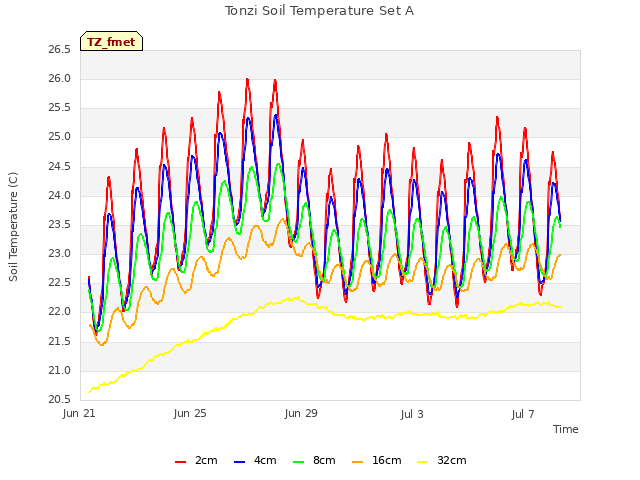Viewport: 640px width, 480px height.
Task: Click the red 2cm legend swatch
Action: (180, 461)
